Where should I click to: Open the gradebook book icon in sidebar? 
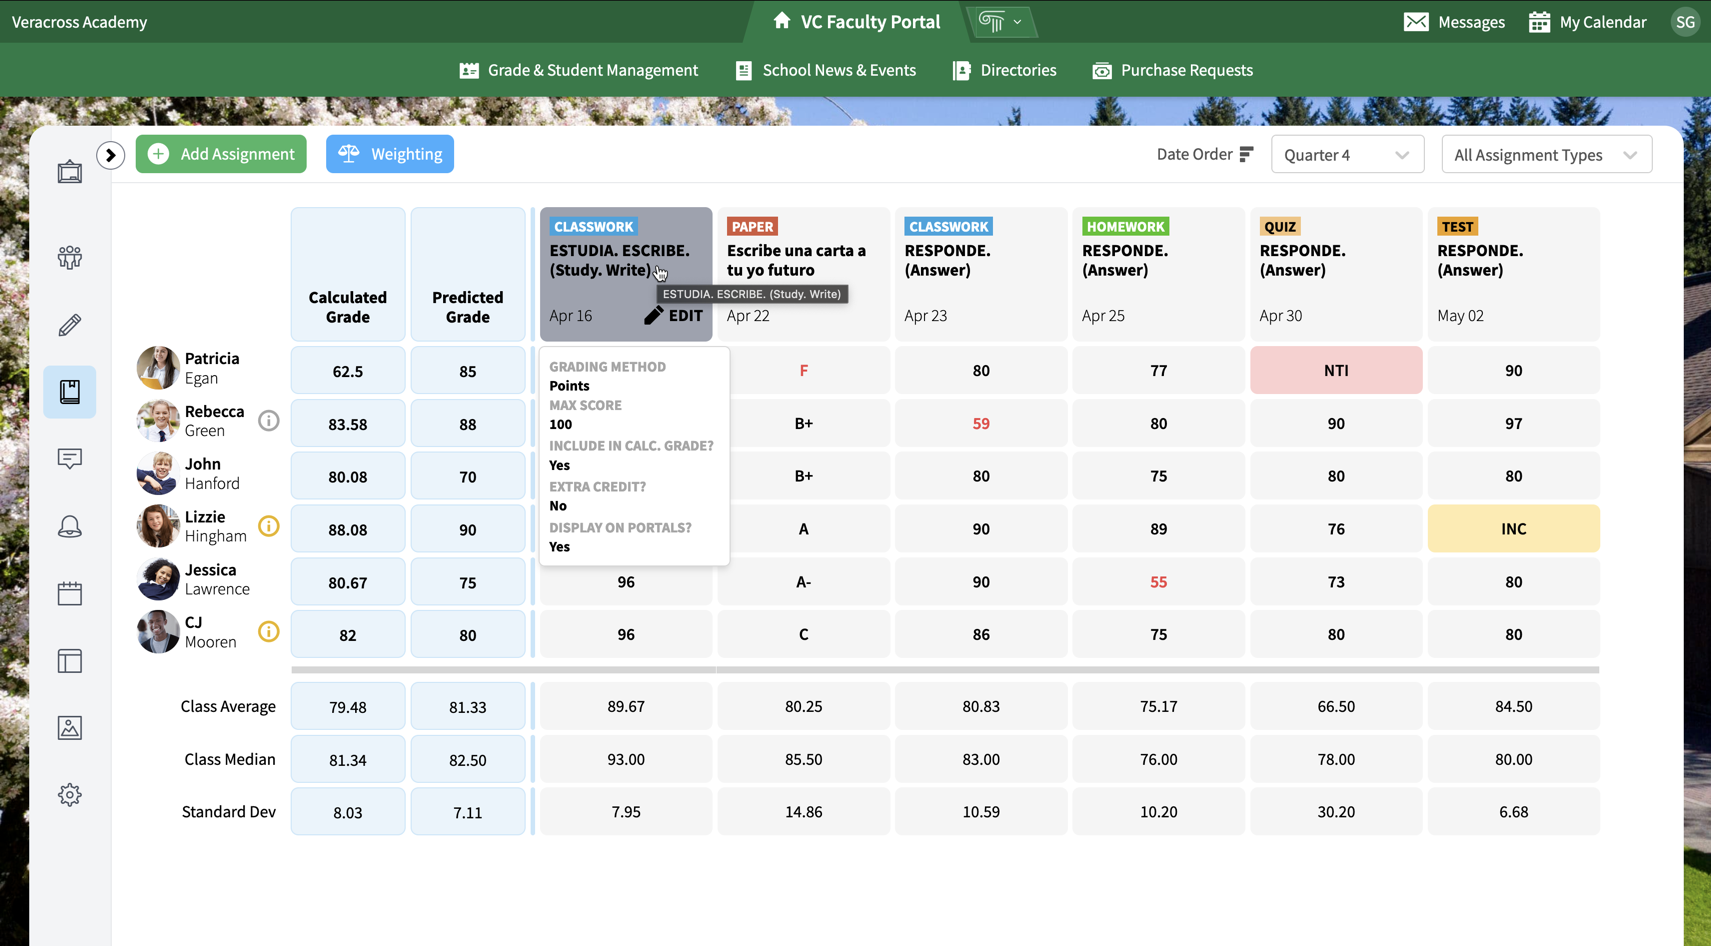tap(69, 391)
